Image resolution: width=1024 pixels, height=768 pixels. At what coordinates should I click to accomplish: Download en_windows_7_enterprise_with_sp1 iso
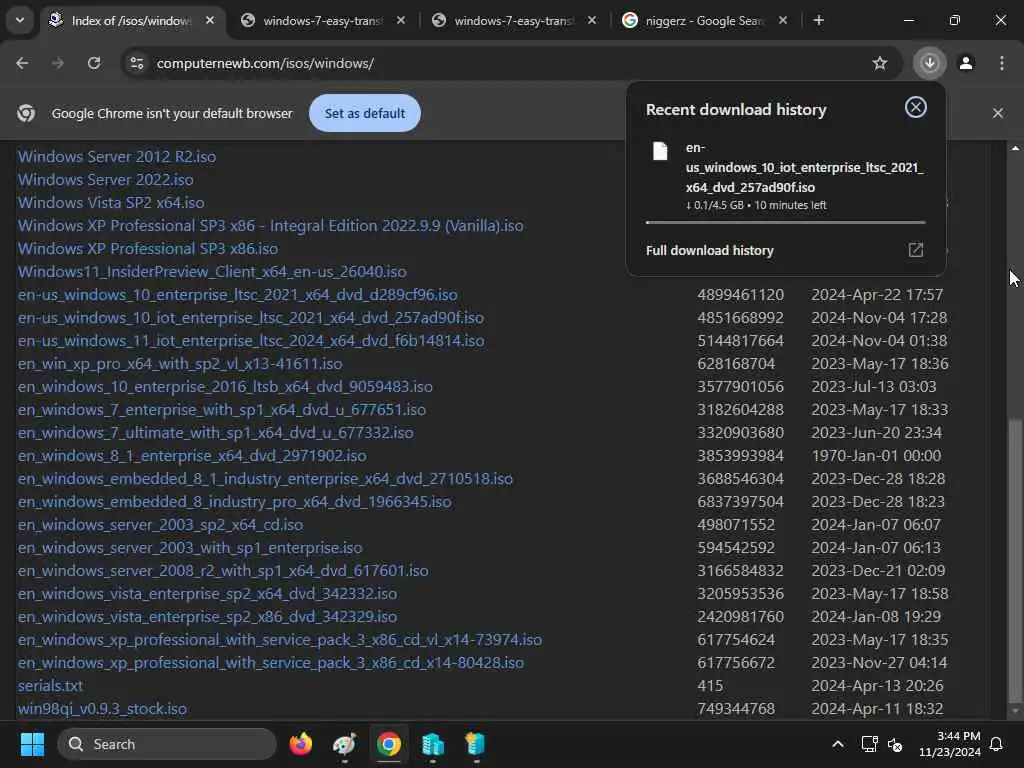click(221, 409)
